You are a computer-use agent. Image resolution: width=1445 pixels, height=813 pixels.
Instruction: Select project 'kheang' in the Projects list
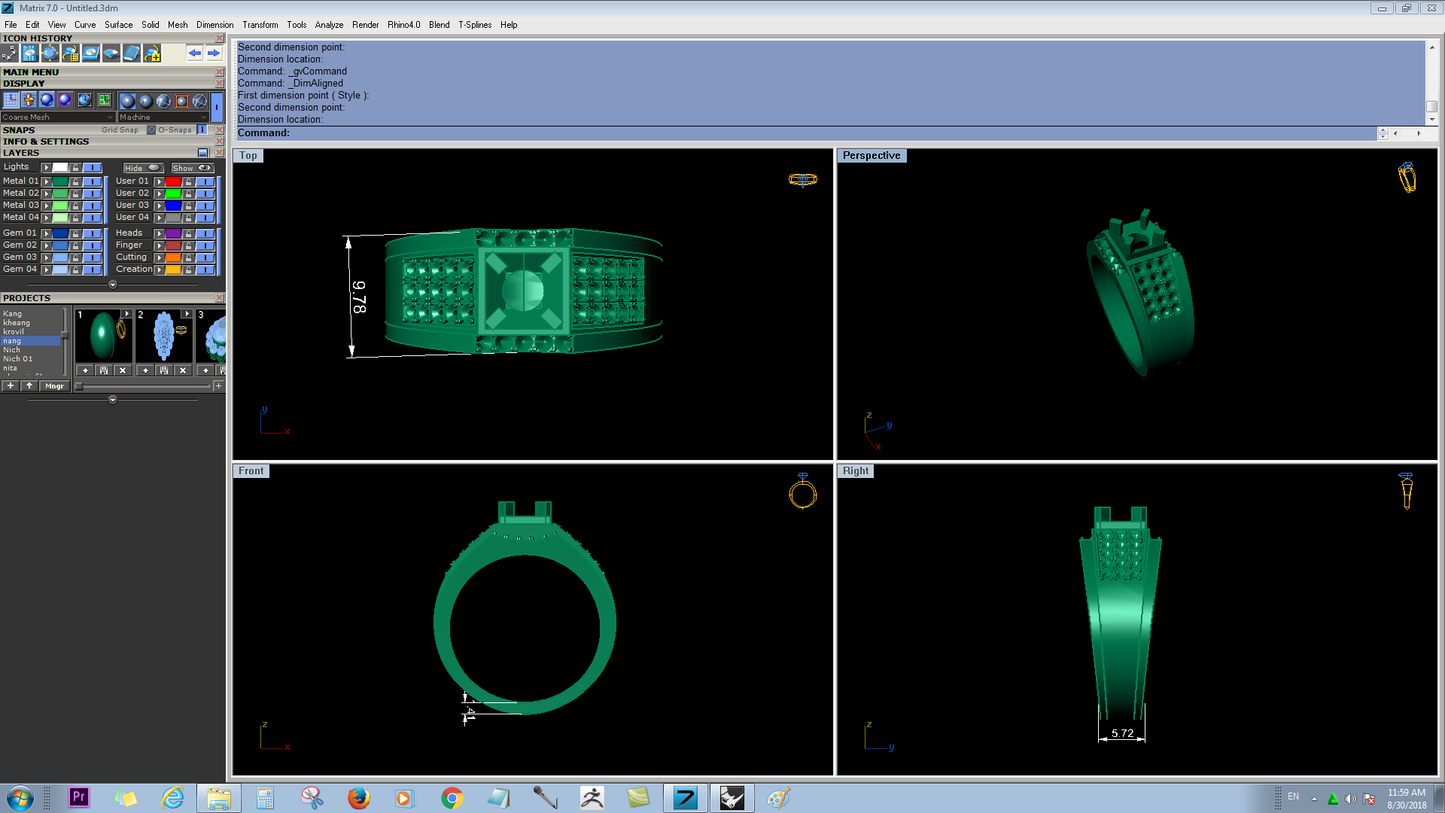17,323
